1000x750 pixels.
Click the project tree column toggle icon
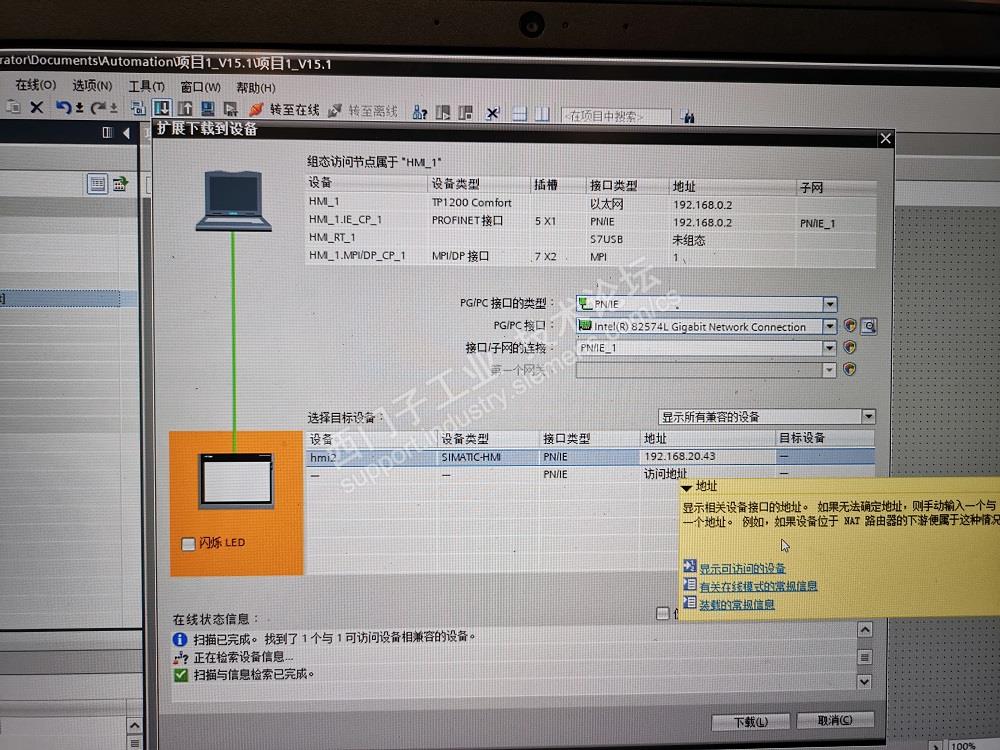[x=107, y=132]
